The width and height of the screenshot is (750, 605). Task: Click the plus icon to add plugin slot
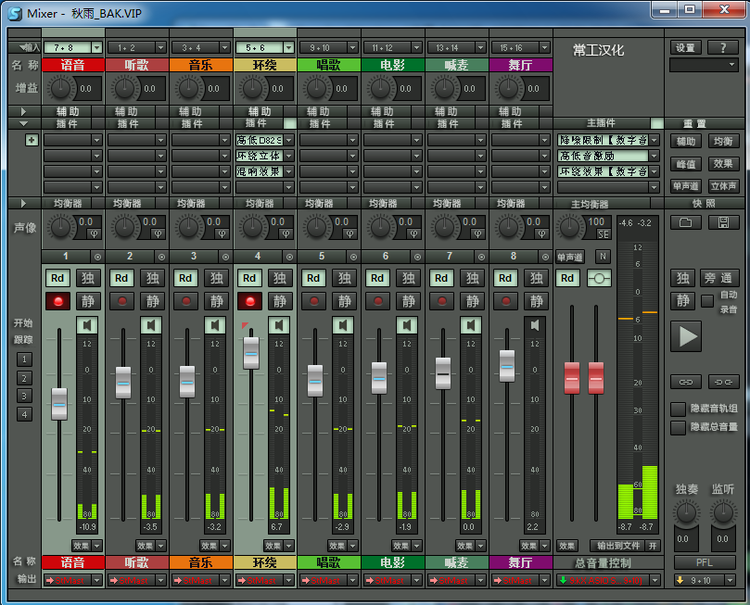coord(32,140)
